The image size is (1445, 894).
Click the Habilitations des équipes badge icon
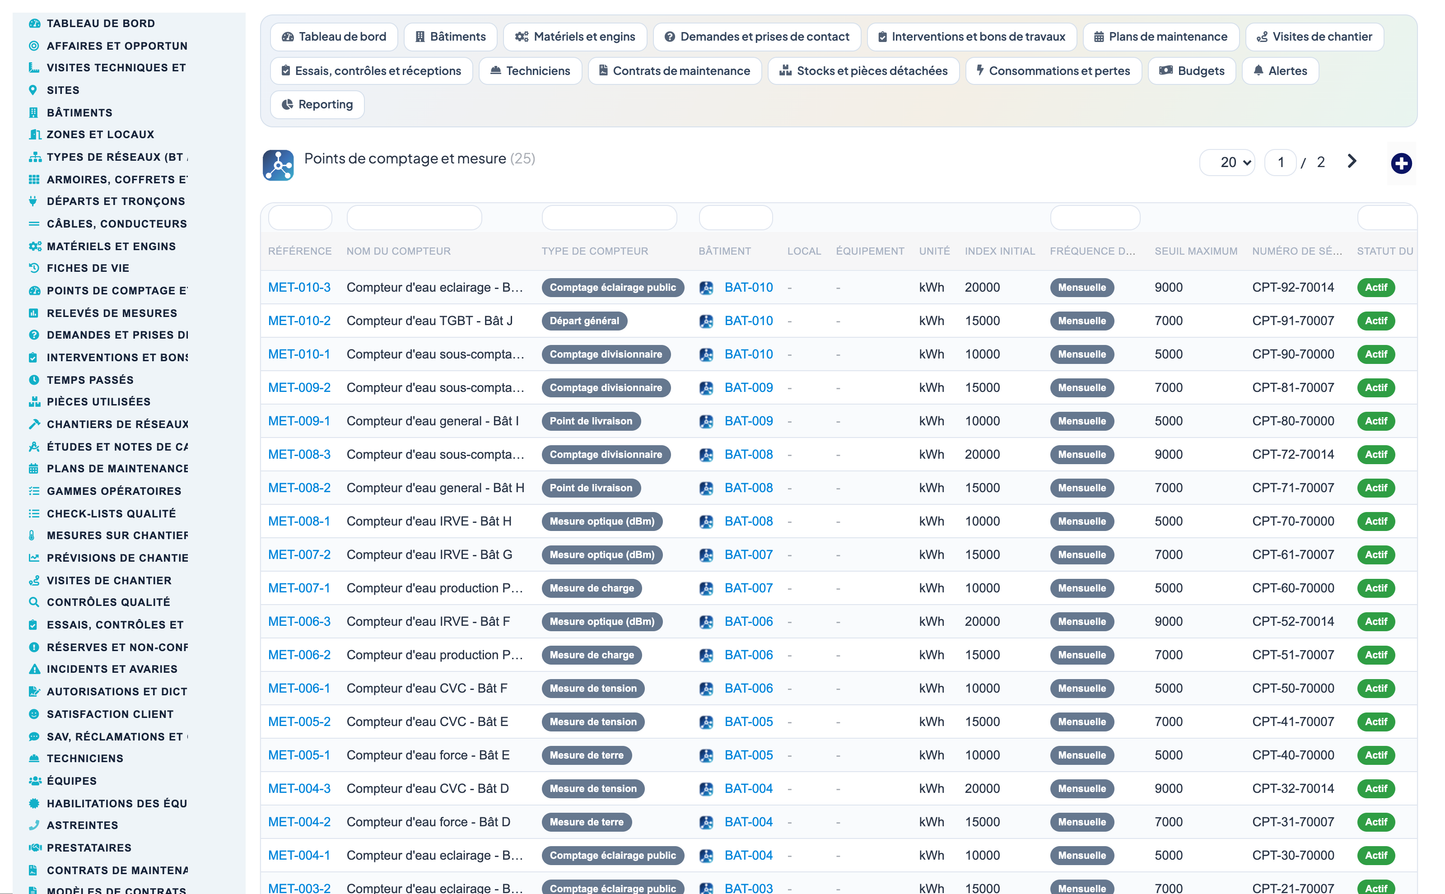34,803
